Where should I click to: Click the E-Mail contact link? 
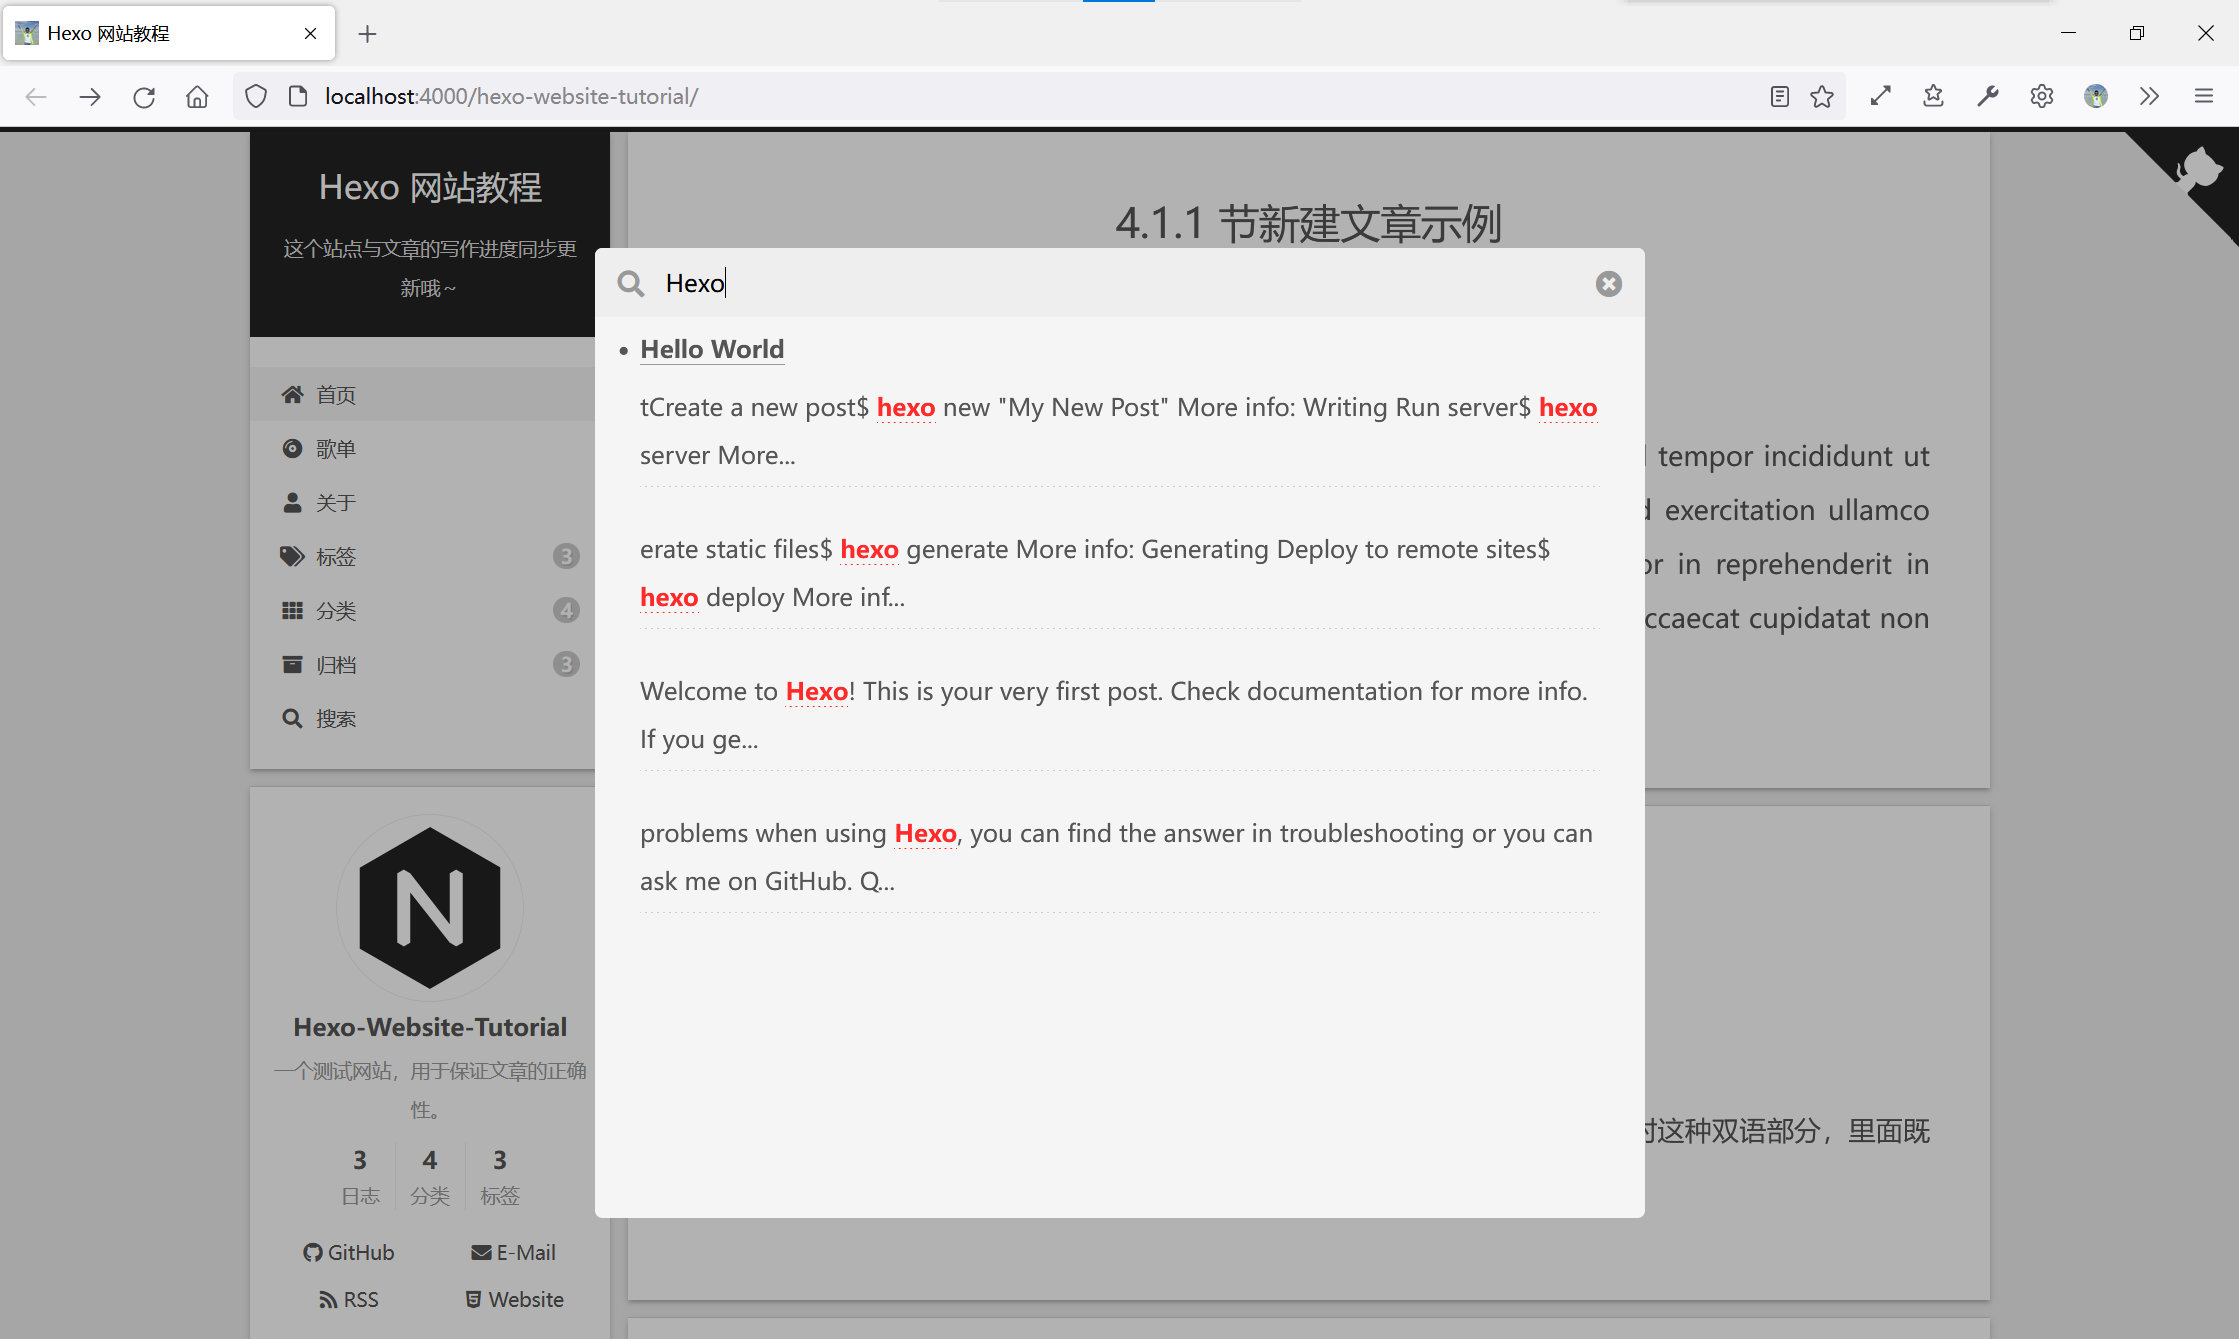pos(514,1252)
